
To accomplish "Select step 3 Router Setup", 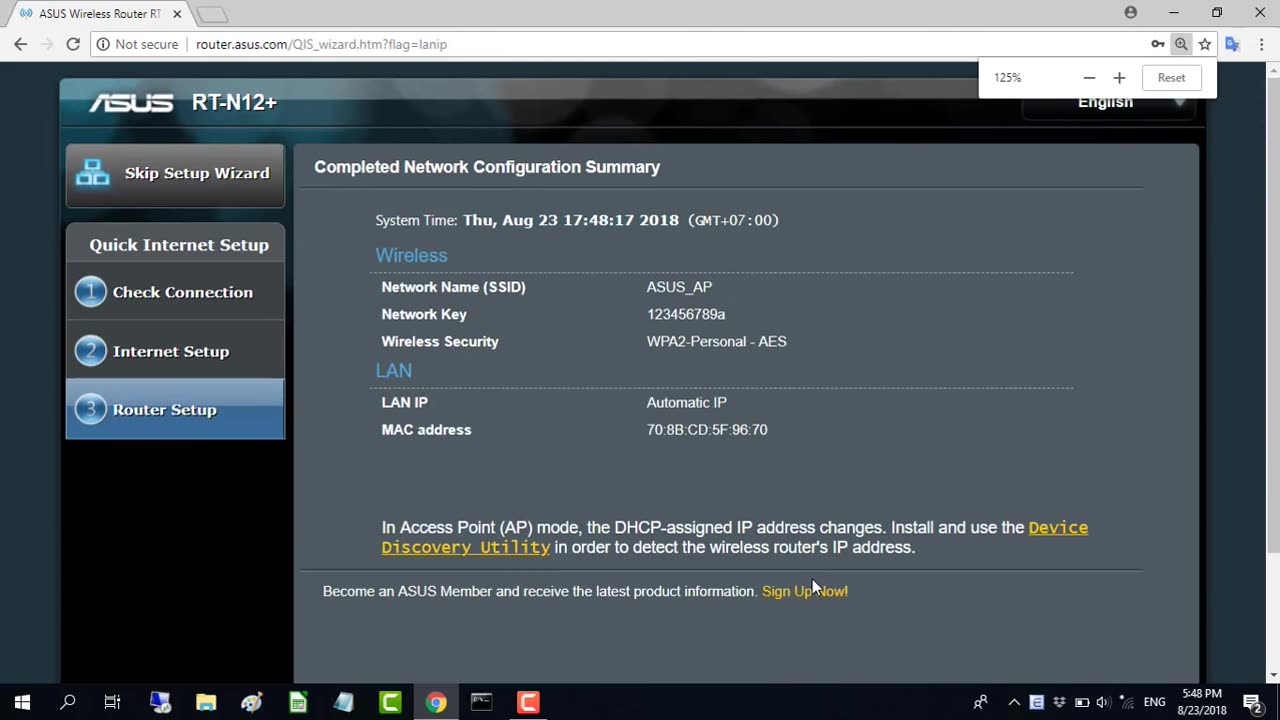I will (x=175, y=409).
